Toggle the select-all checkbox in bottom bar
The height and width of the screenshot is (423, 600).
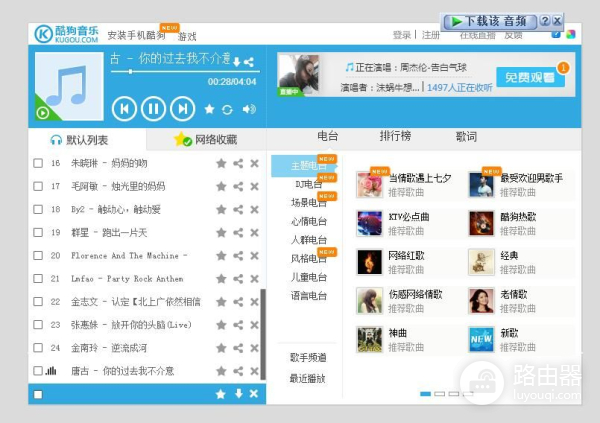38,394
